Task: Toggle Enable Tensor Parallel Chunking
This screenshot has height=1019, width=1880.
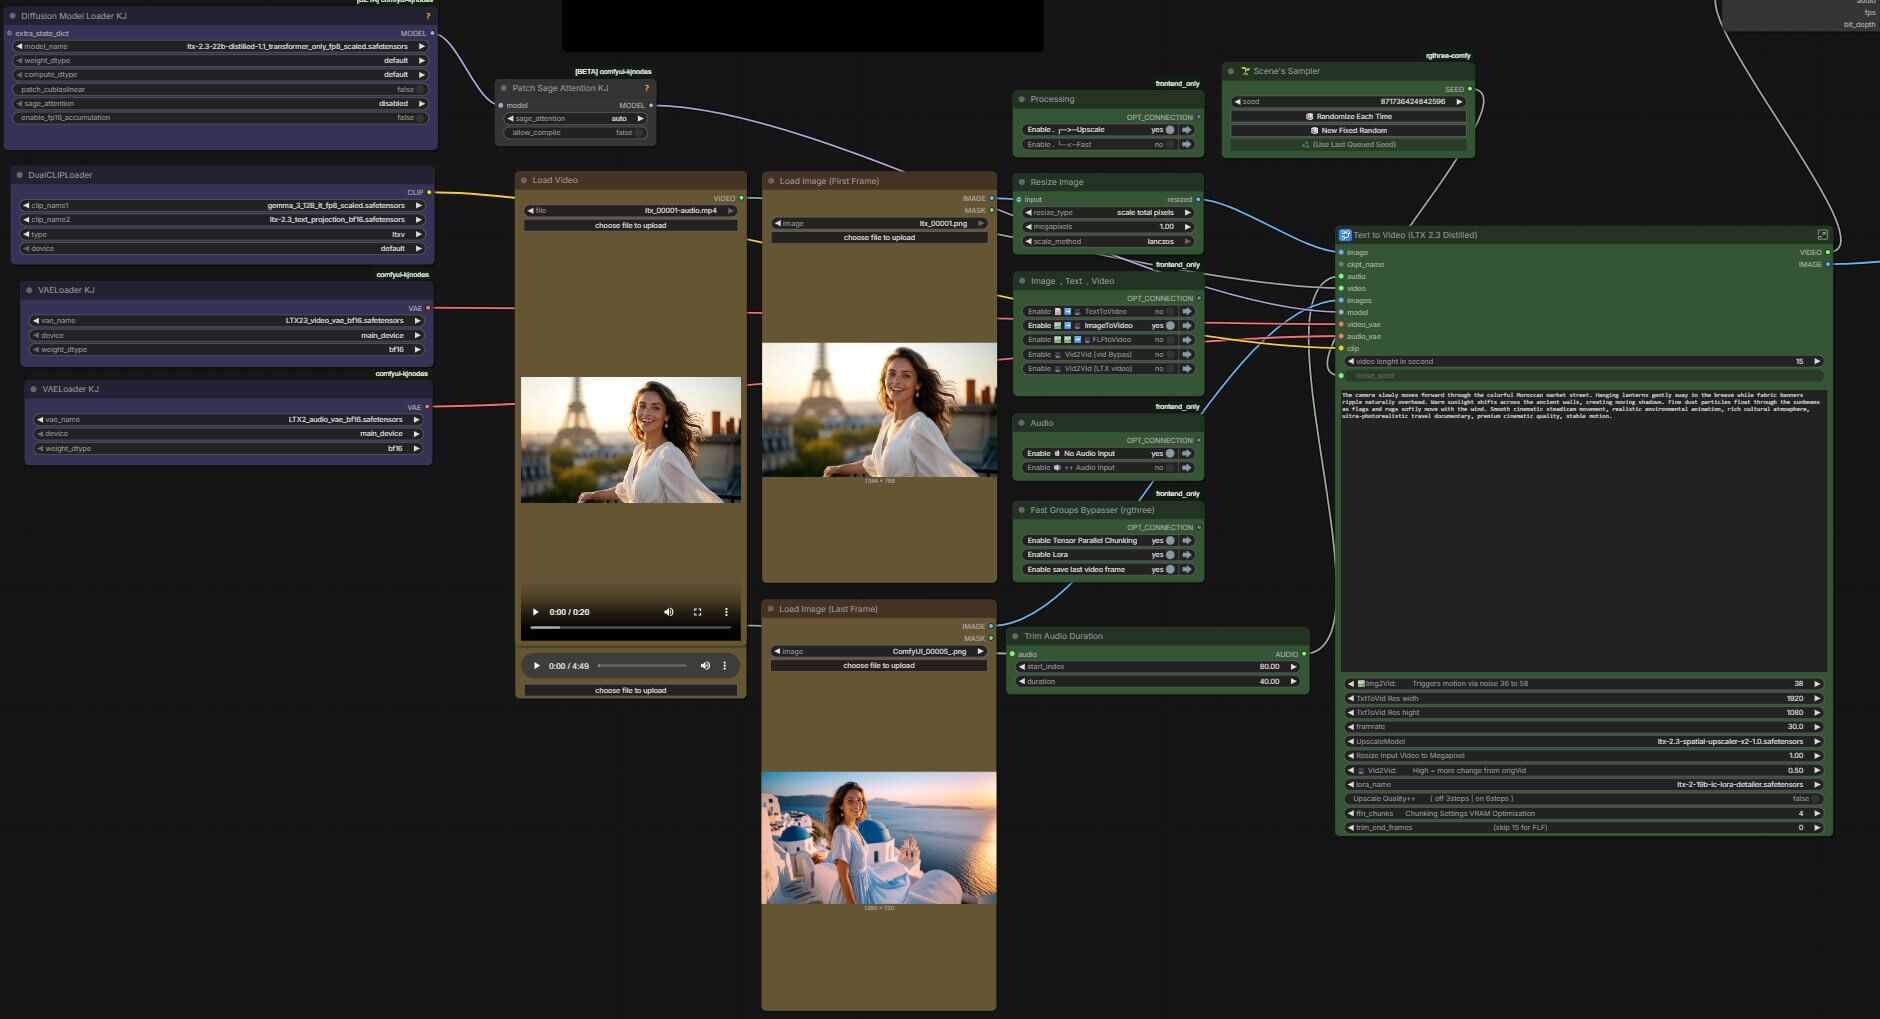Action: click(1170, 541)
